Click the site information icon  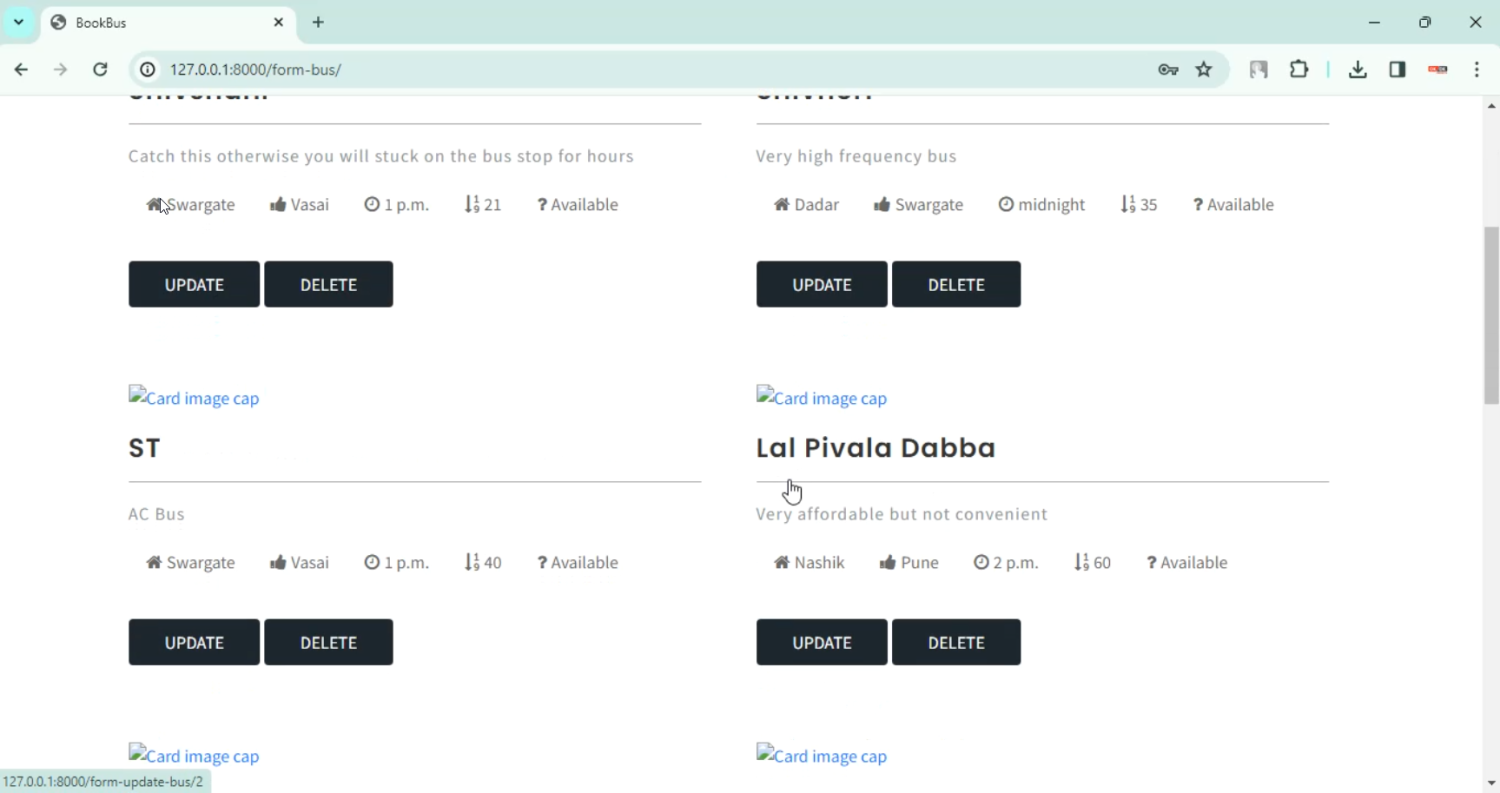coord(148,69)
